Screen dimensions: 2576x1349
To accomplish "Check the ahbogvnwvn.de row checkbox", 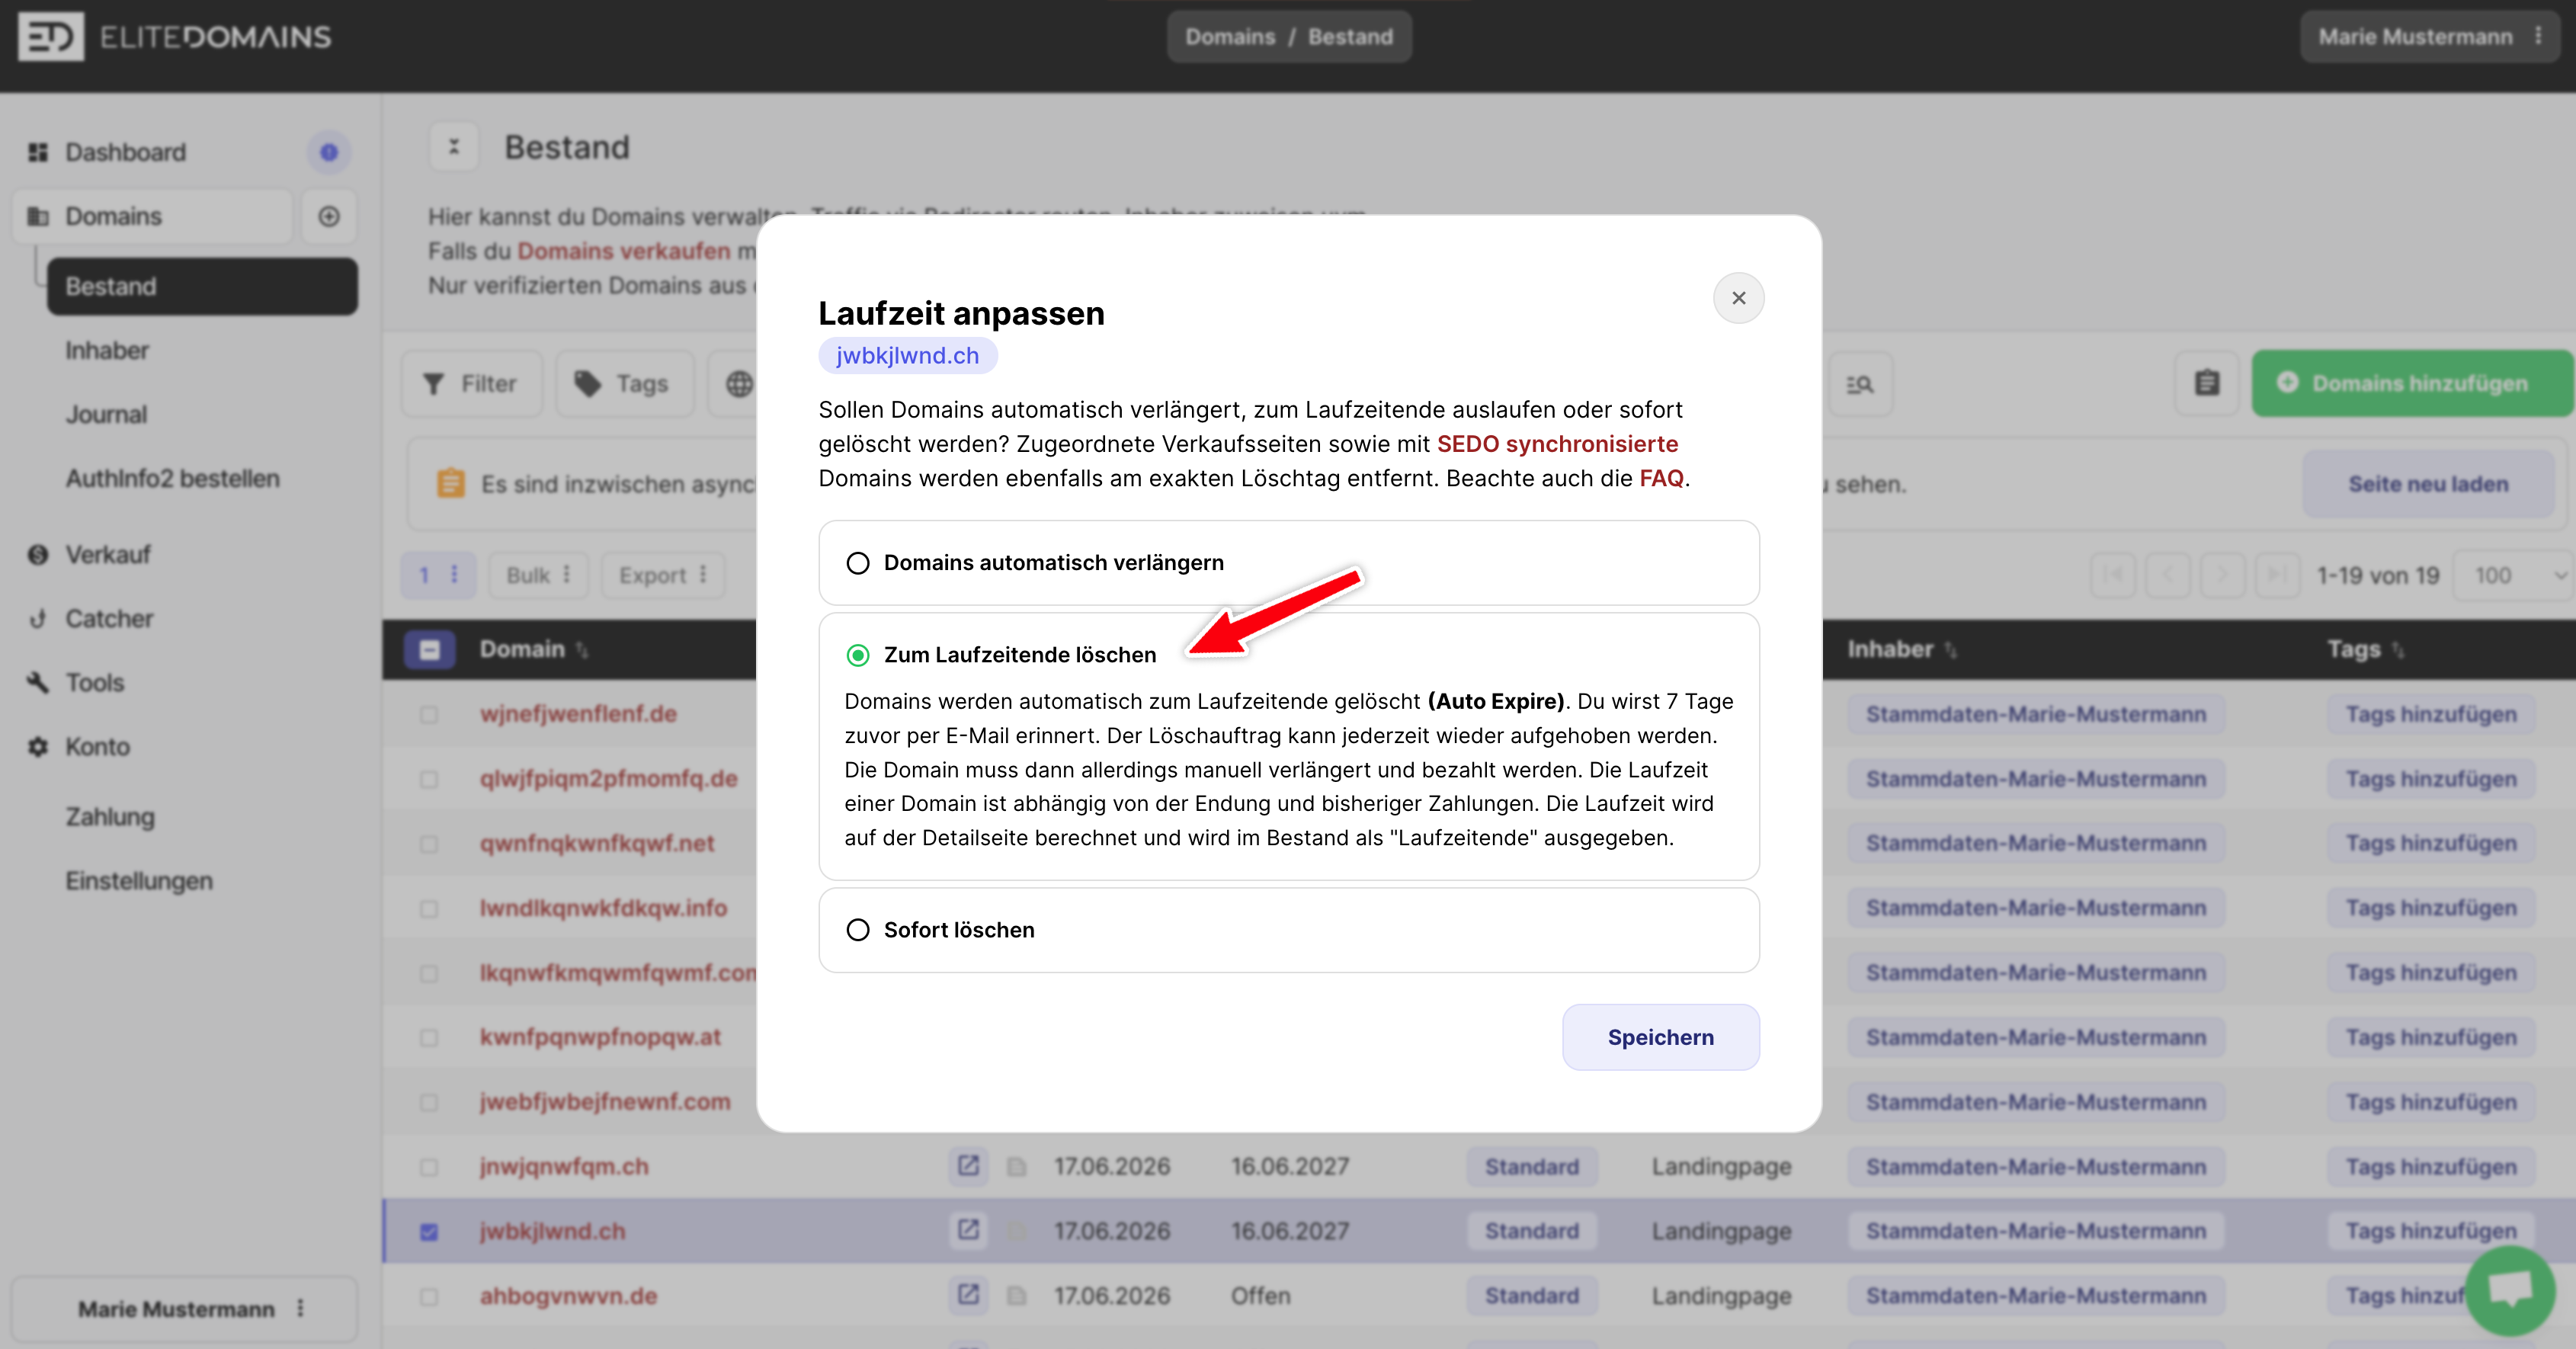I will [x=429, y=1296].
